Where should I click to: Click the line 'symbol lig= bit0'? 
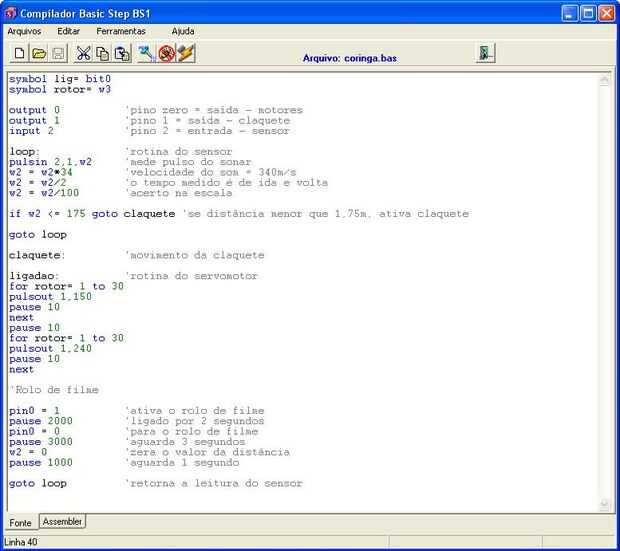pyautogui.click(x=60, y=79)
